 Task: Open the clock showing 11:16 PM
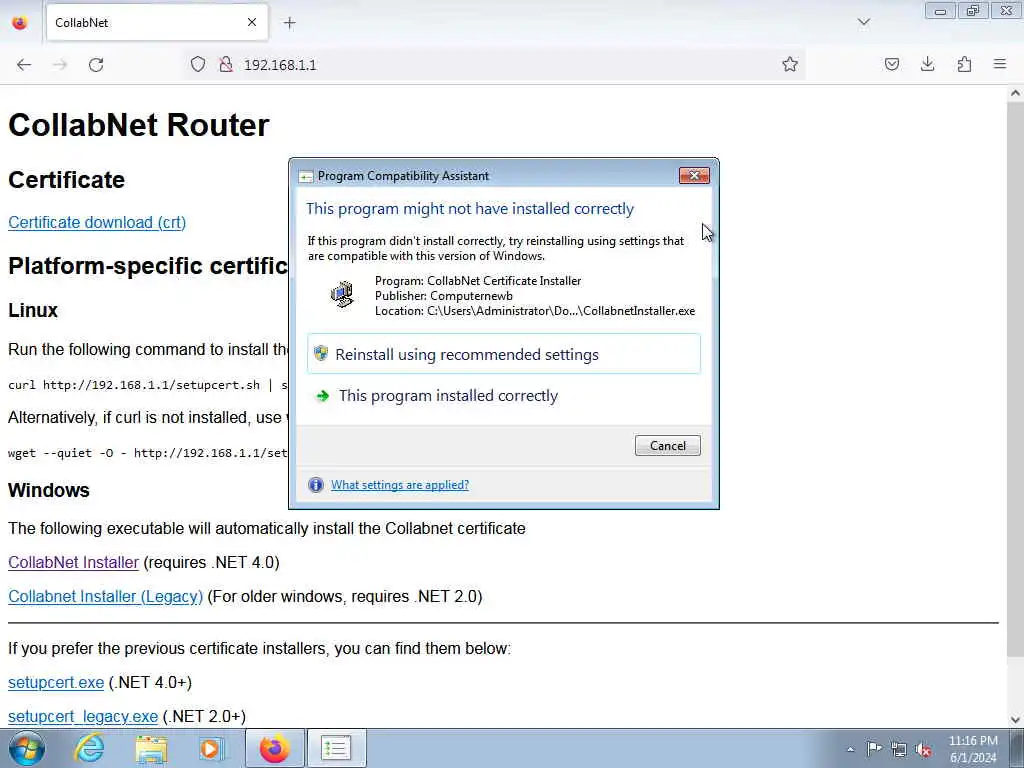973,749
